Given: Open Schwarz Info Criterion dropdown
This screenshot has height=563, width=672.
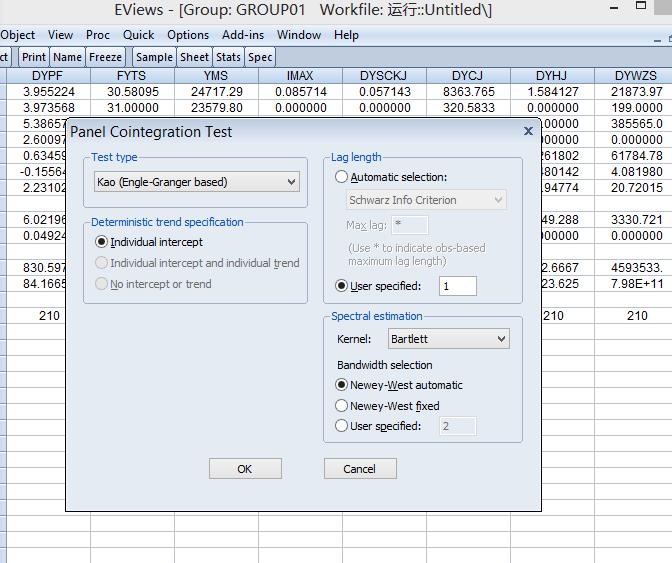Looking at the screenshot, I should click(x=426, y=200).
